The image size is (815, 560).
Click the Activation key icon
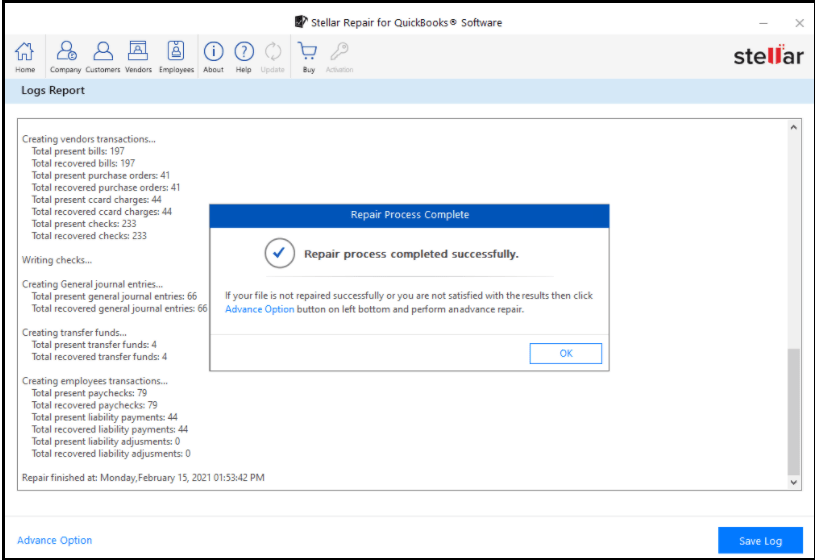[339, 55]
